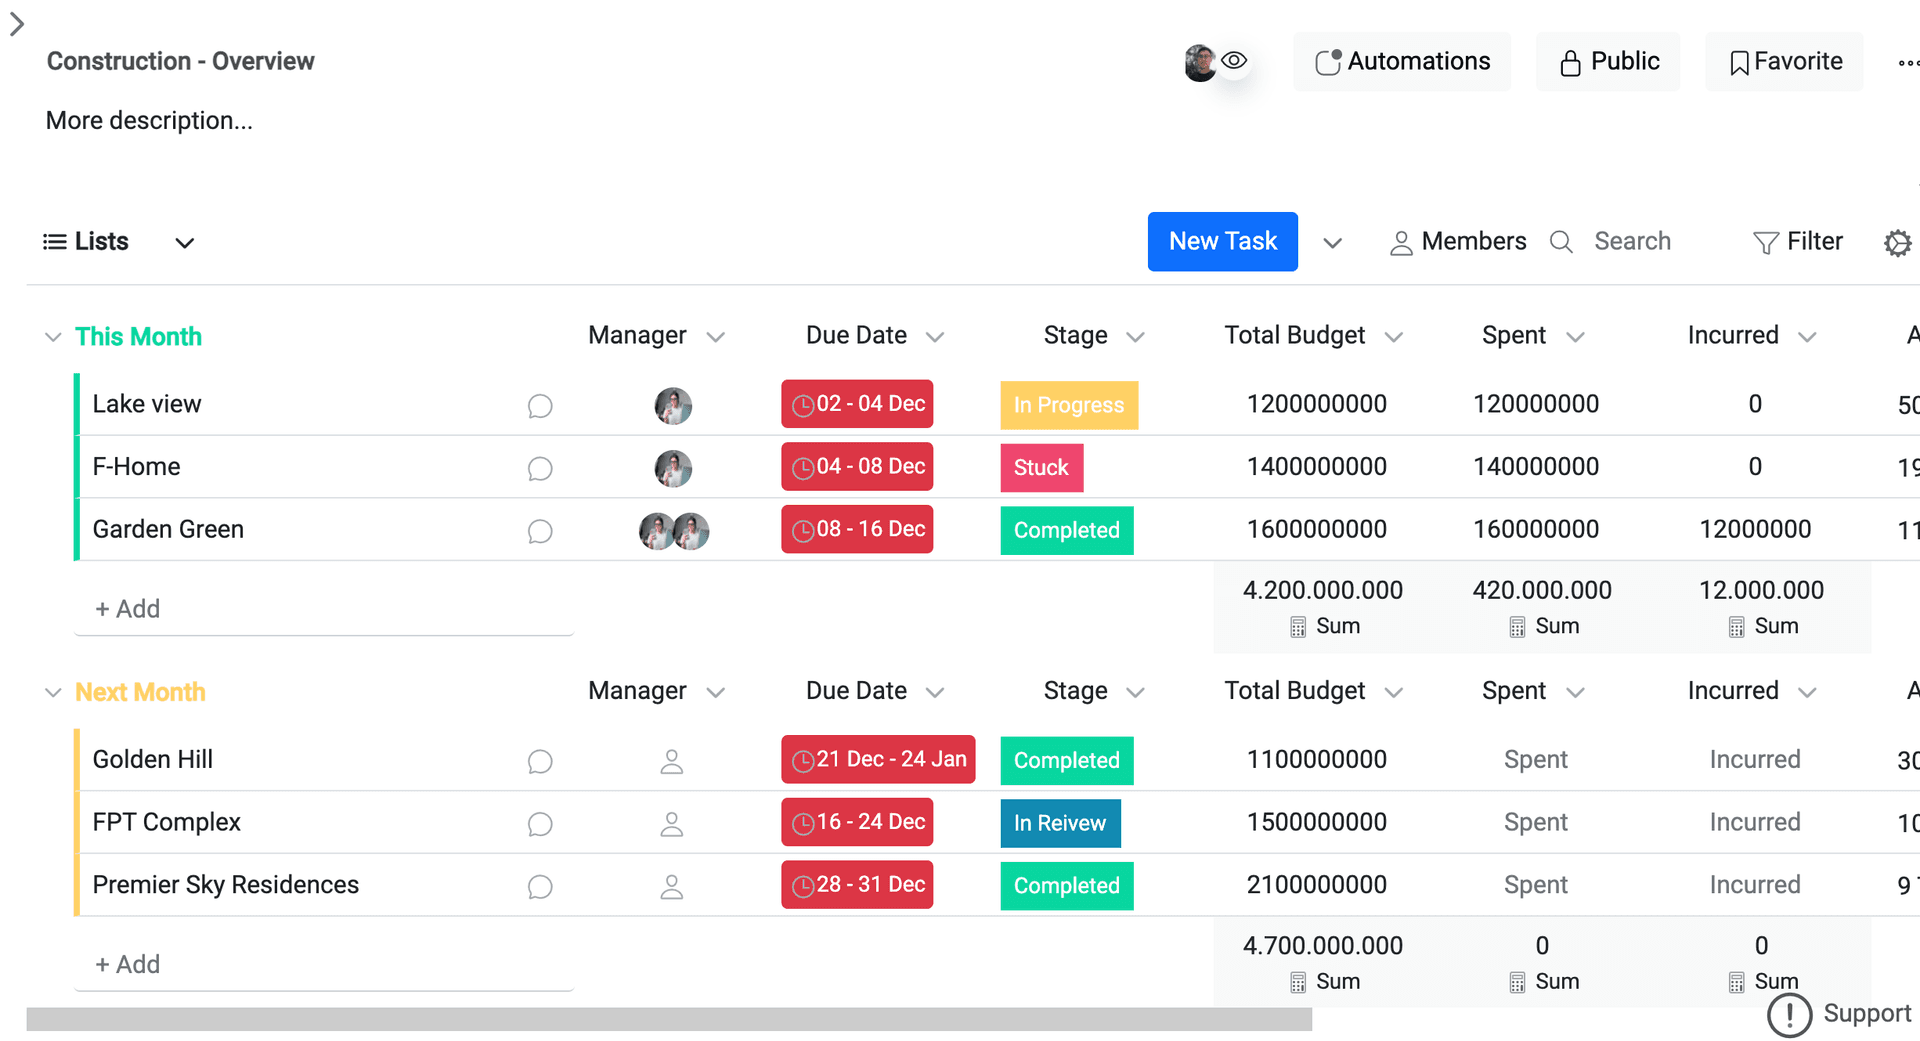Toggle the watch eye icon

click(1235, 61)
